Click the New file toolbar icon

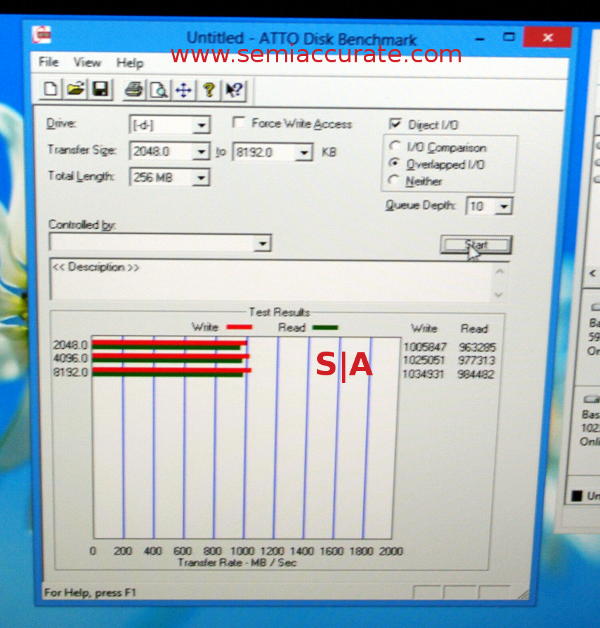(50, 90)
